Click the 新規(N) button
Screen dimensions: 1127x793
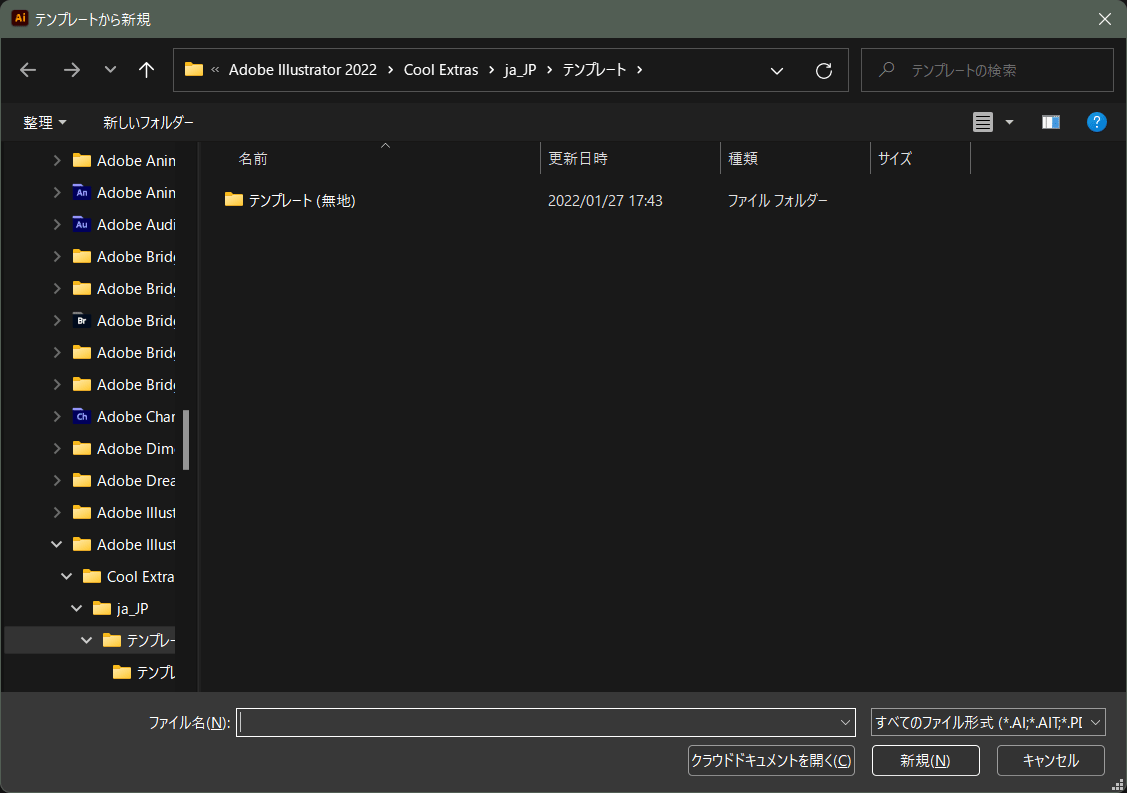coord(926,761)
